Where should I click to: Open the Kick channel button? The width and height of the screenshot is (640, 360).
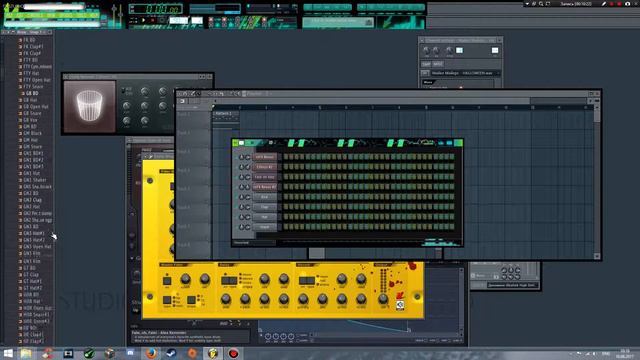[x=264, y=197]
